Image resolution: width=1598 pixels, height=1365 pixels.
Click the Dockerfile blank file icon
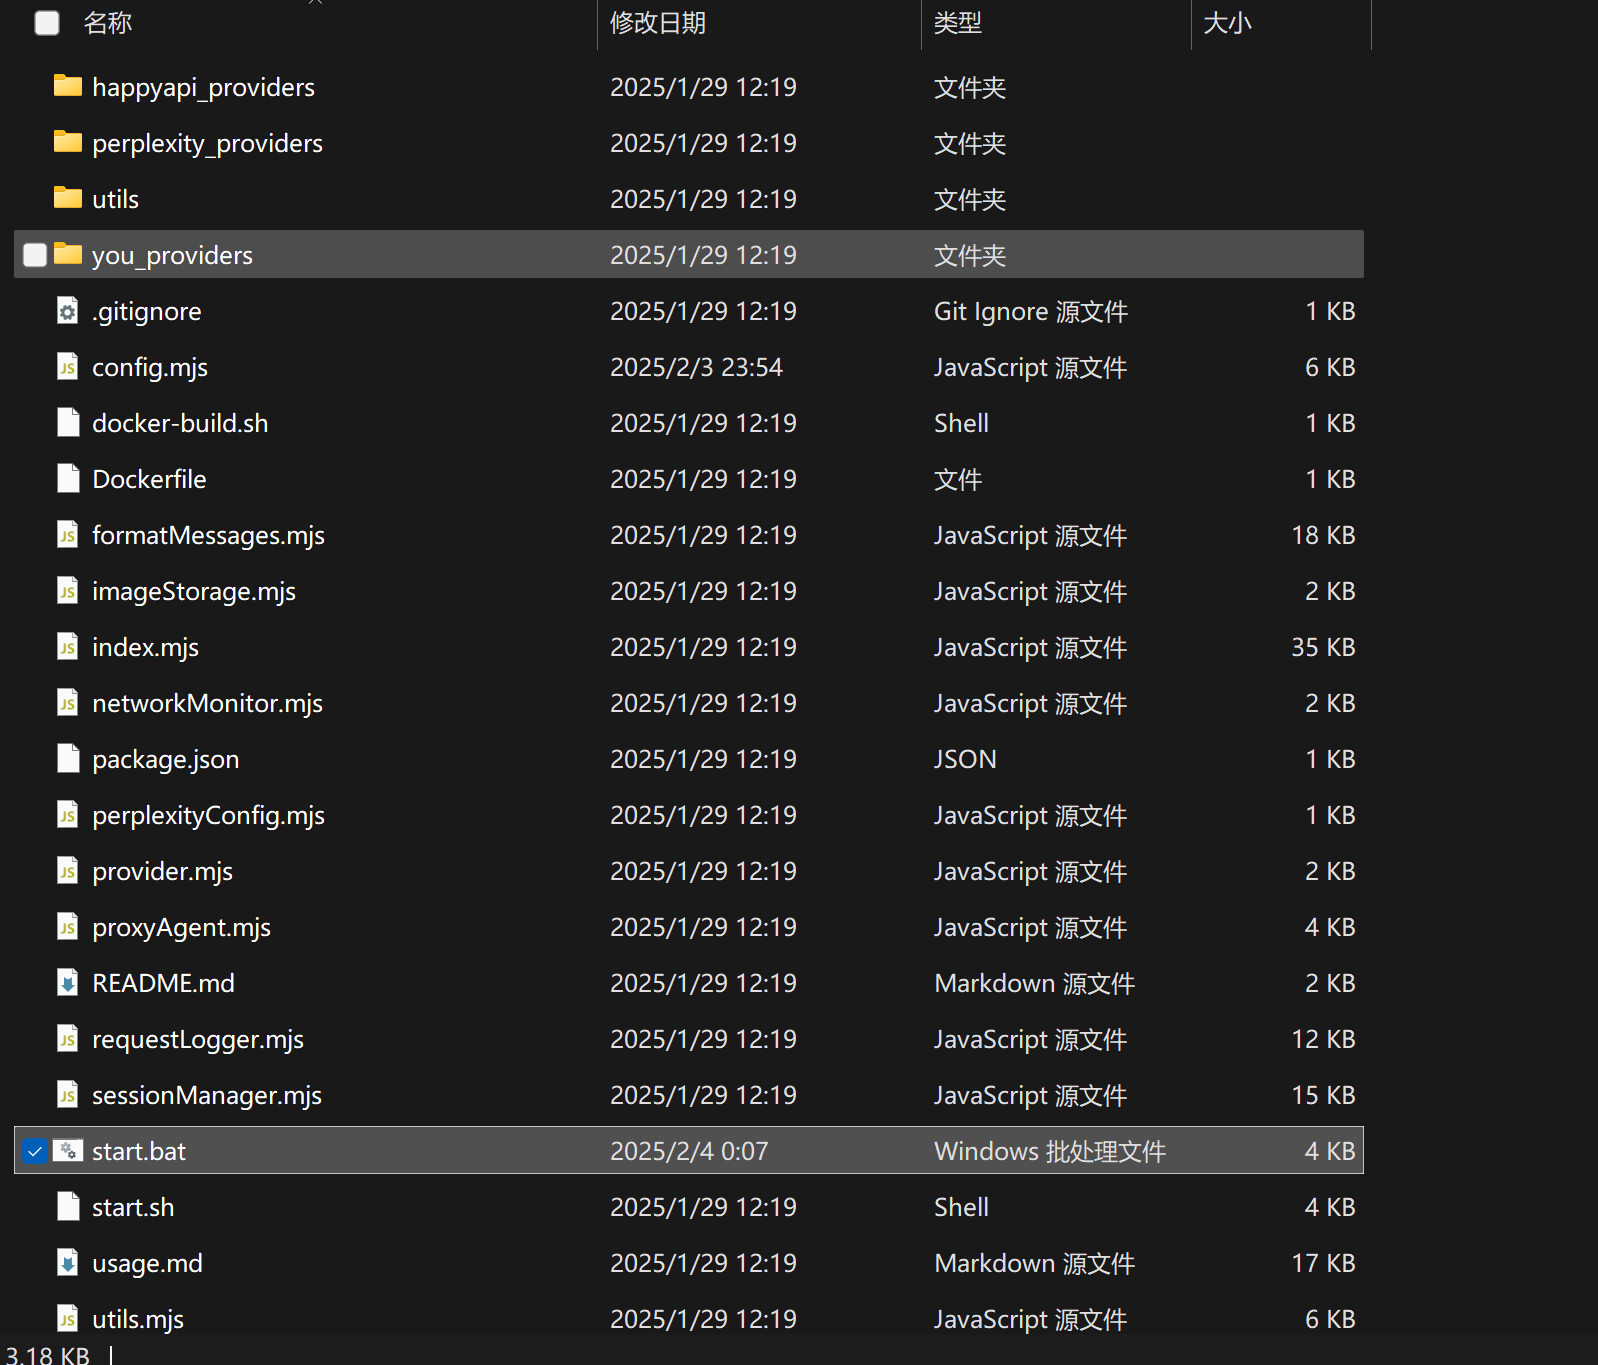pyautogui.click(x=67, y=479)
